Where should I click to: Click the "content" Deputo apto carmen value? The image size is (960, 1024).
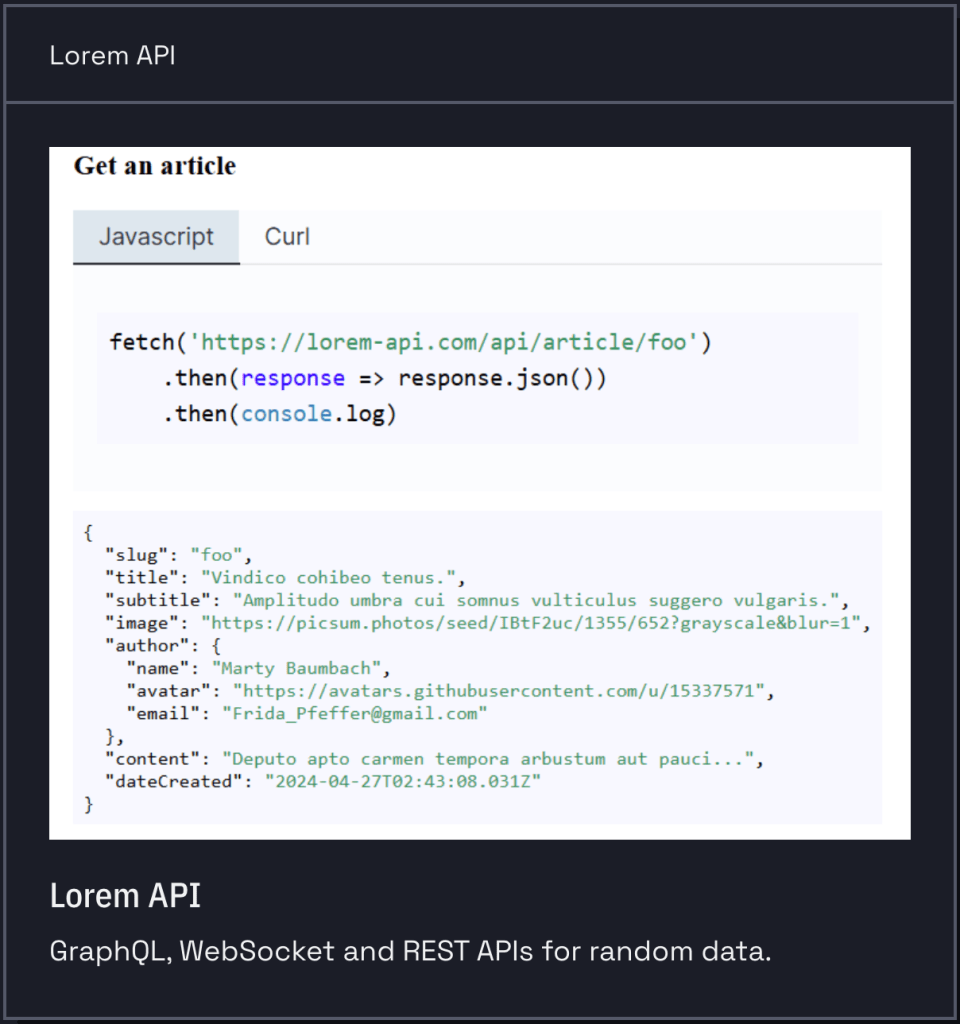point(488,759)
